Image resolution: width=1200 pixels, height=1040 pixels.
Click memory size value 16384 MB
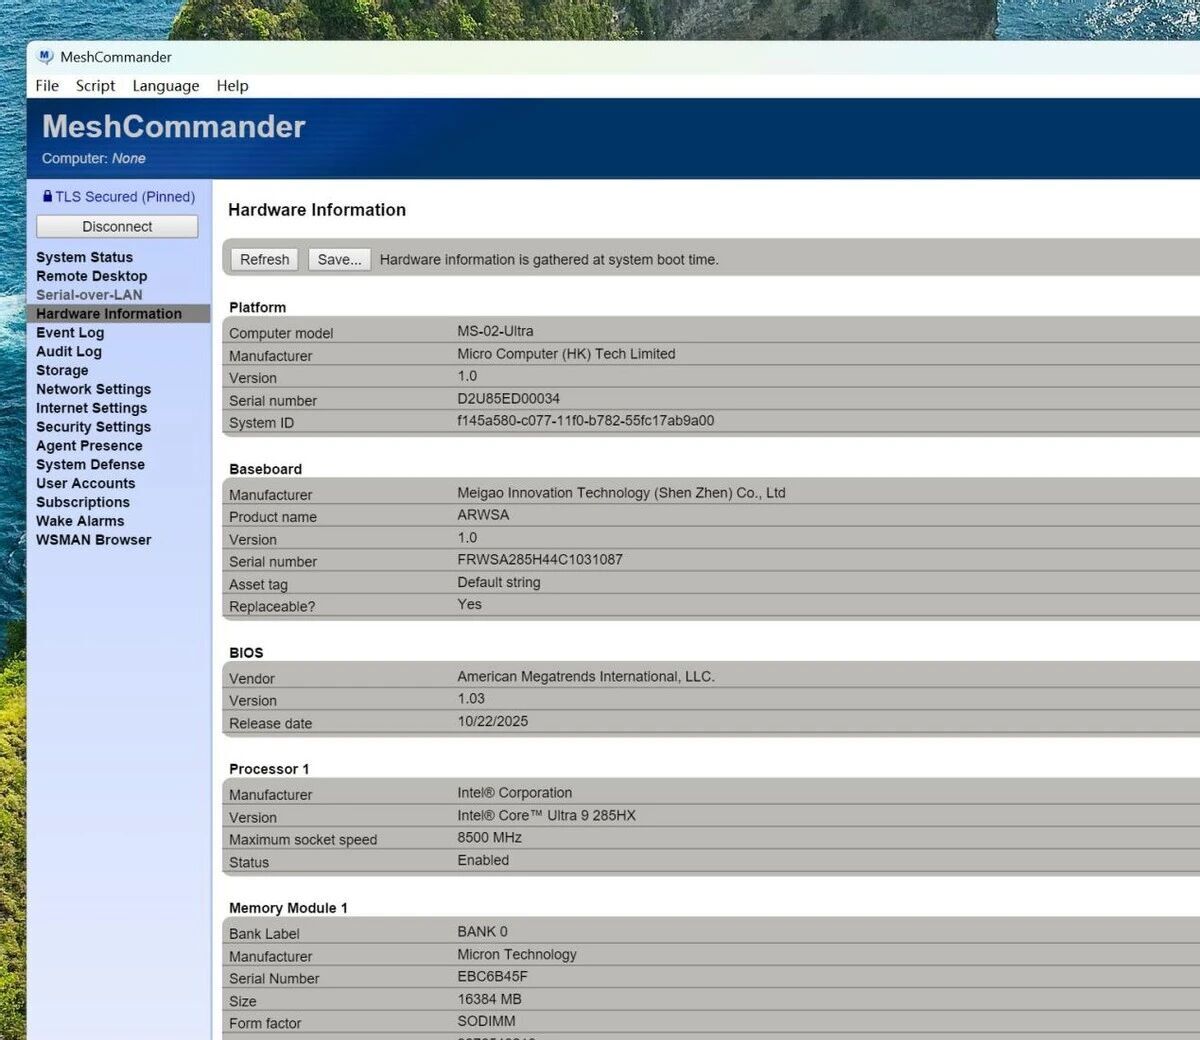(x=489, y=999)
